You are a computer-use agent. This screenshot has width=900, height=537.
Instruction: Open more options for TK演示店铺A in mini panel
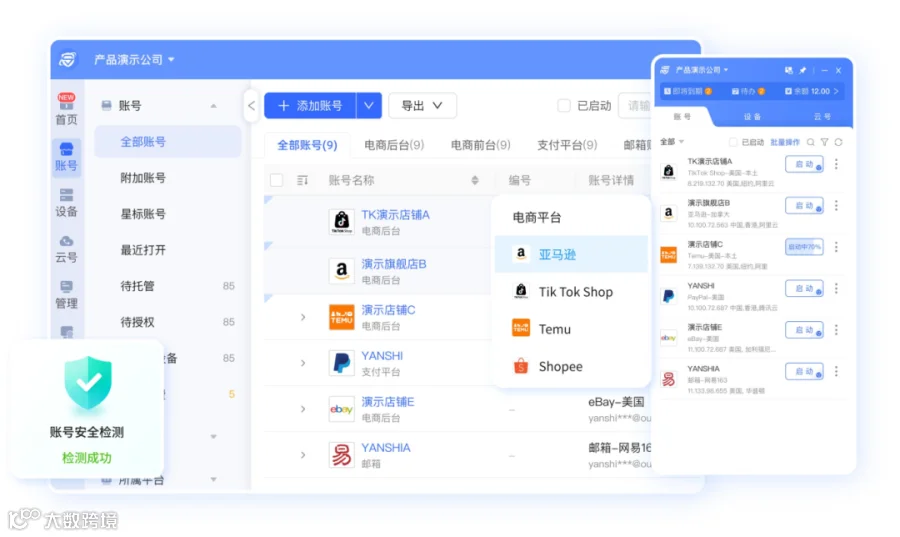(x=836, y=164)
